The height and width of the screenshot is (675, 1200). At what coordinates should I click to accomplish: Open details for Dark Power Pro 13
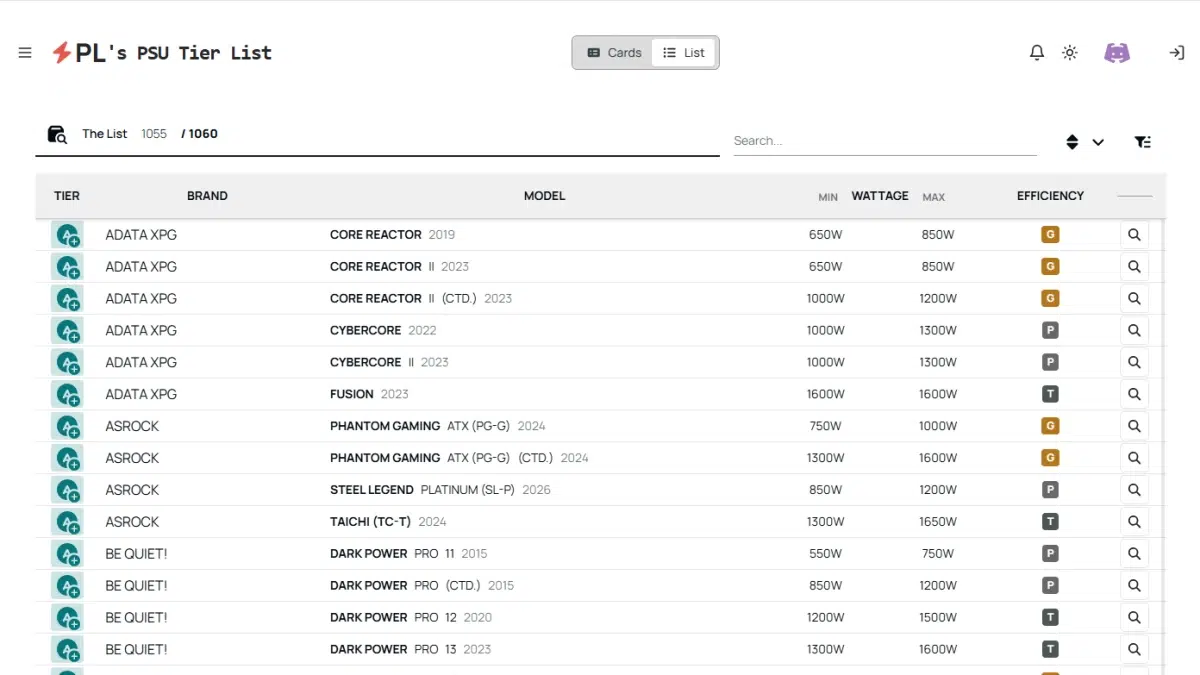point(1134,650)
